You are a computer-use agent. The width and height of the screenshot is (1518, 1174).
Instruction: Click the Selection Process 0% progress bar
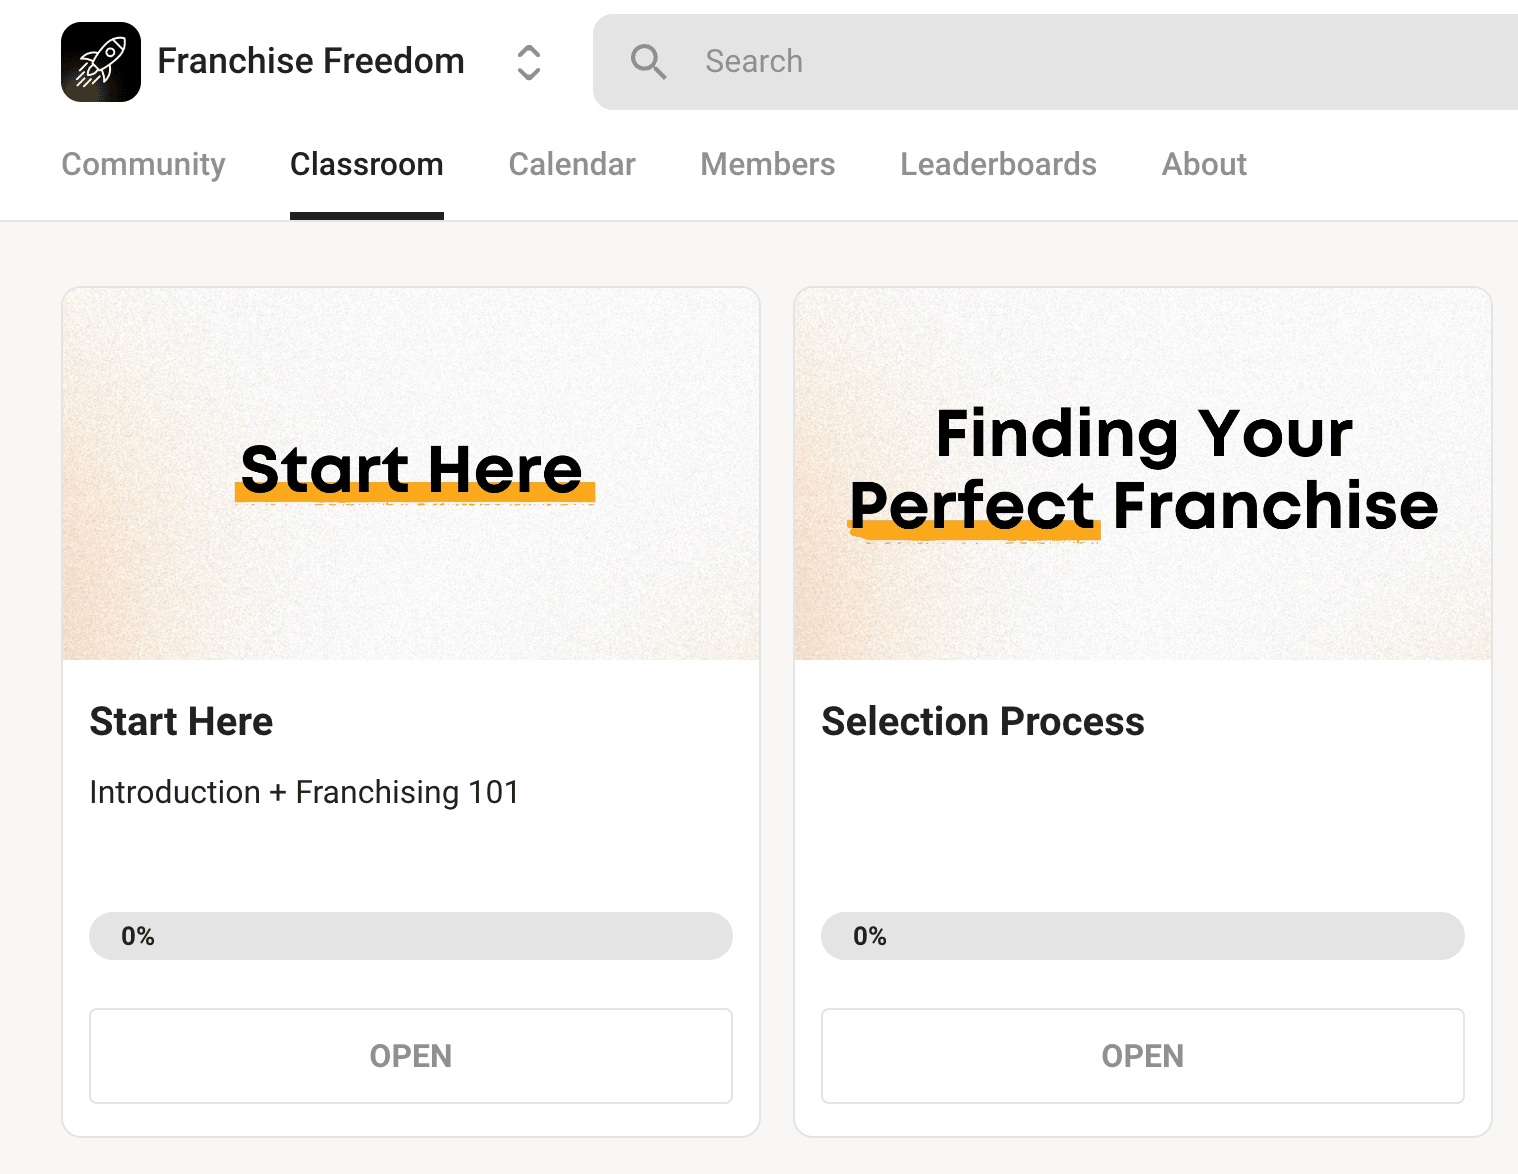tap(1143, 936)
